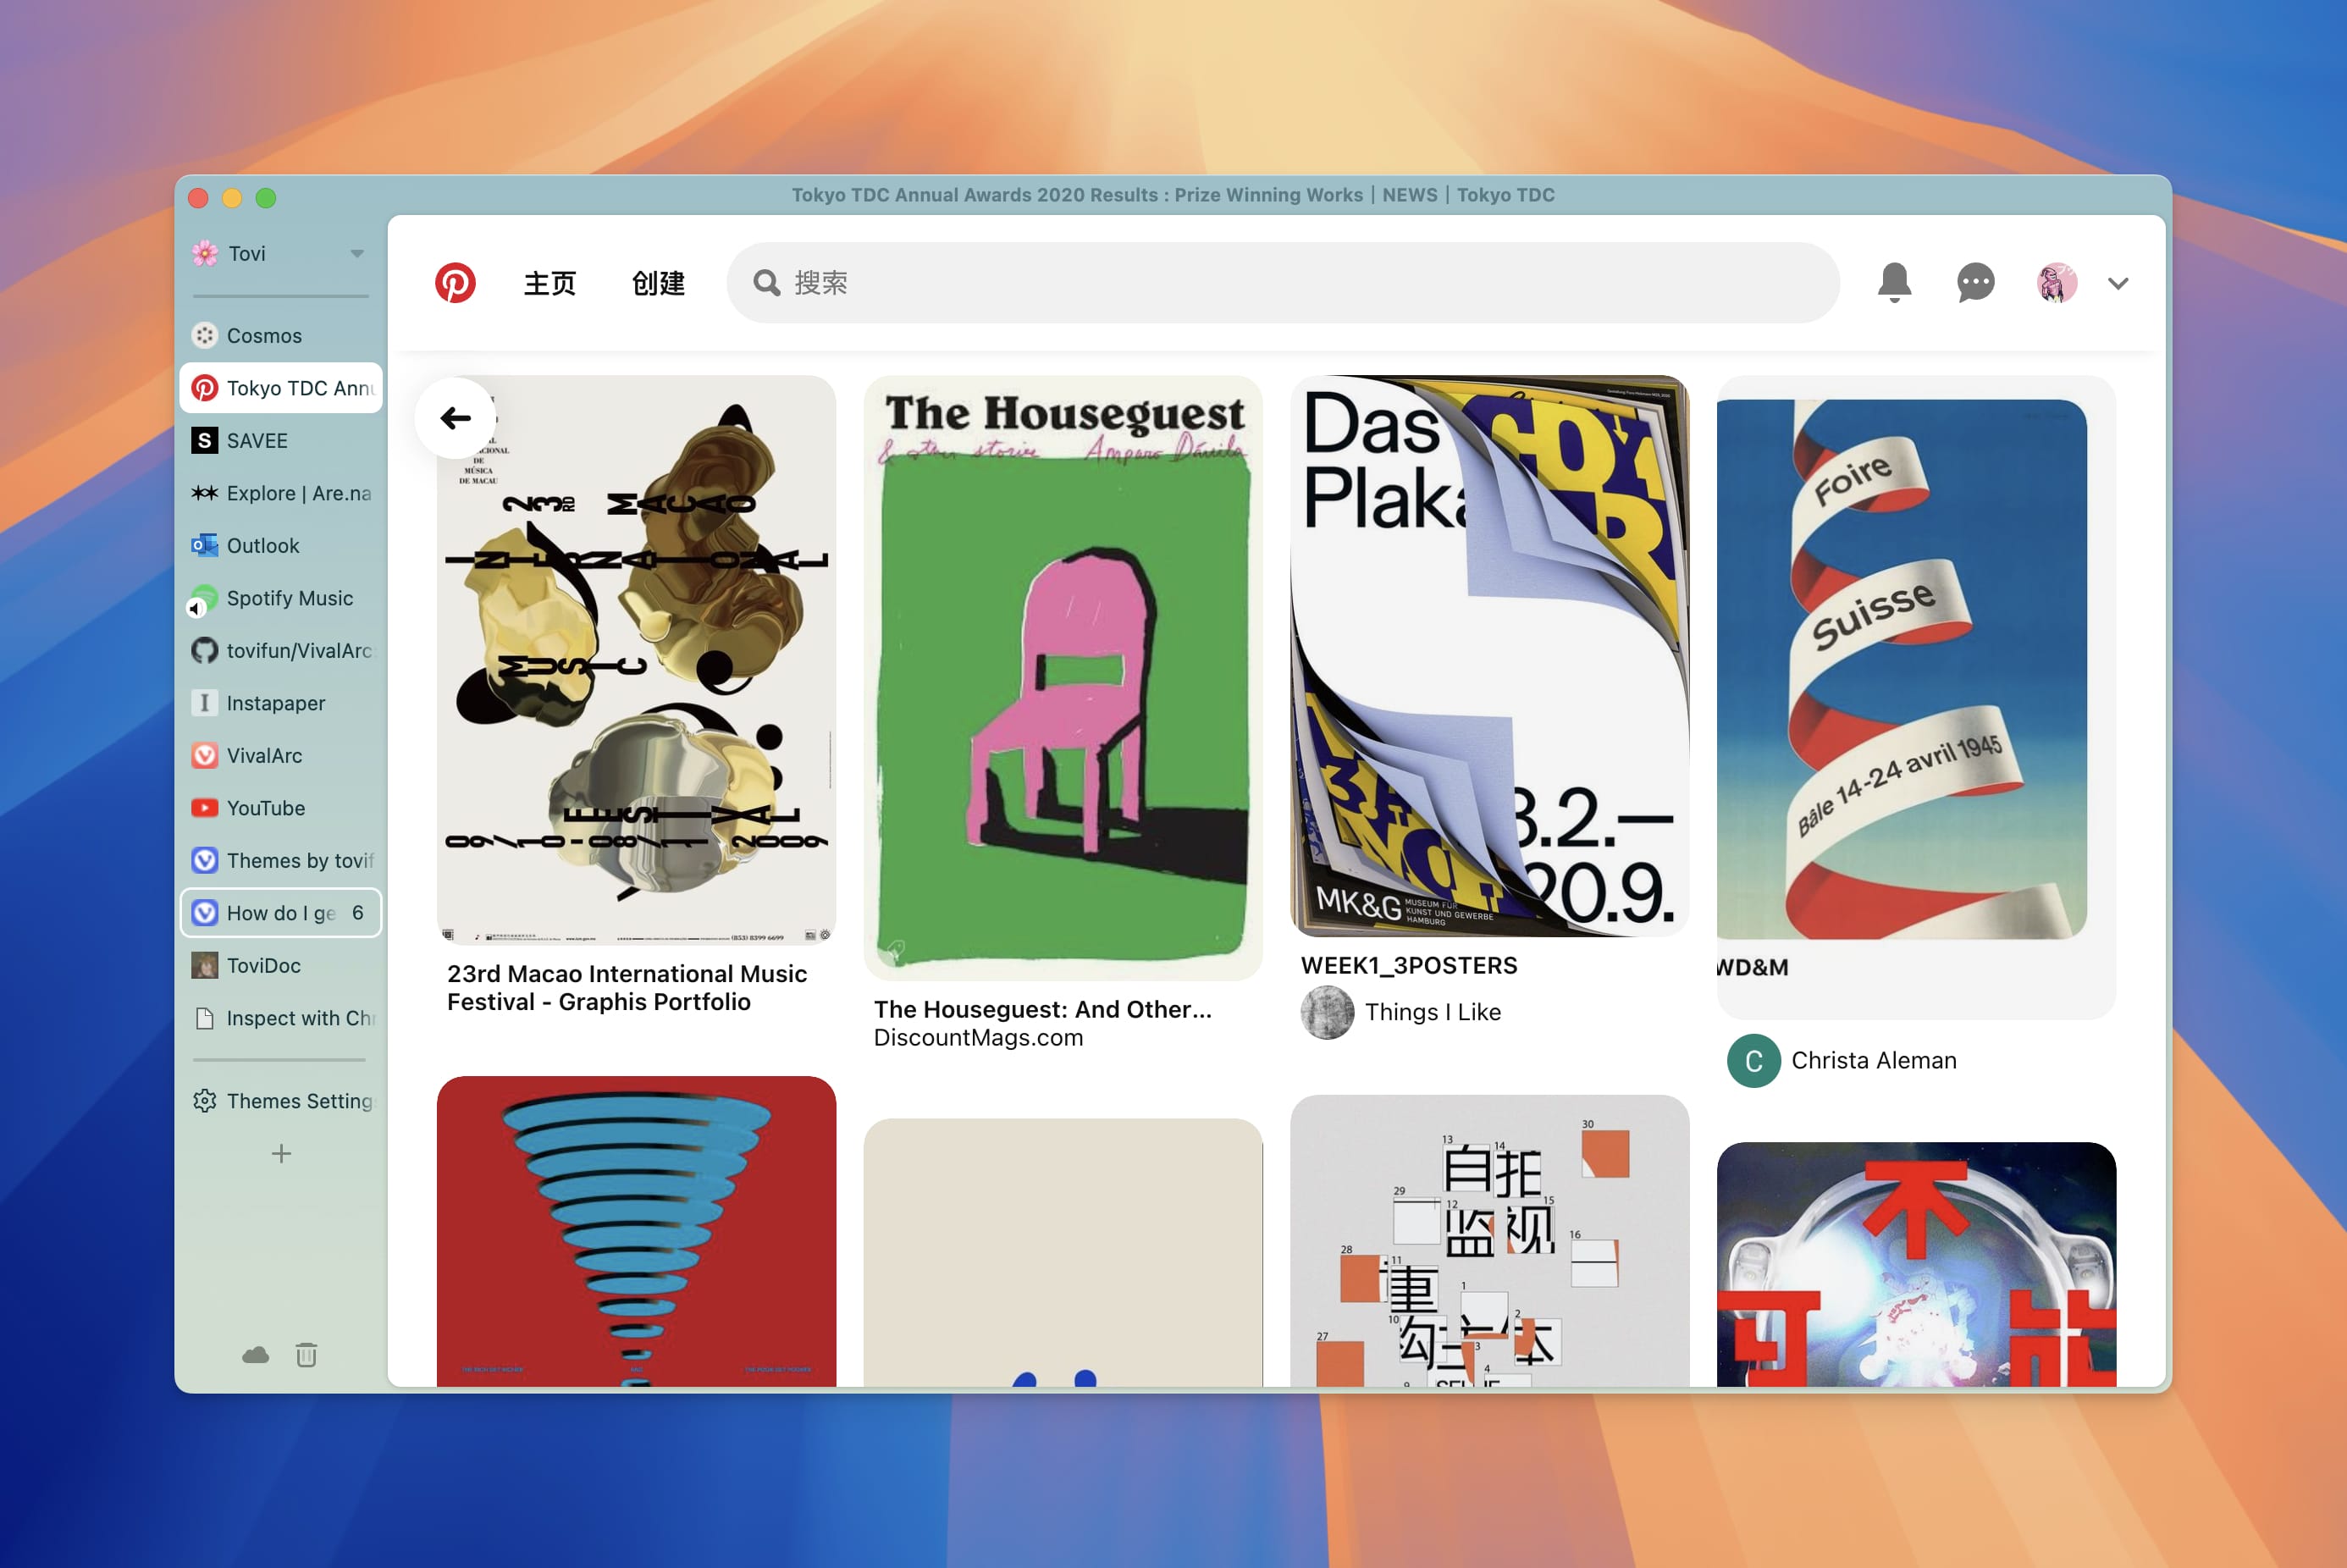Open the beige pin with blue shapes
This screenshot has height=1568, width=2347.
pyautogui.click(x=1063, y=1252)
